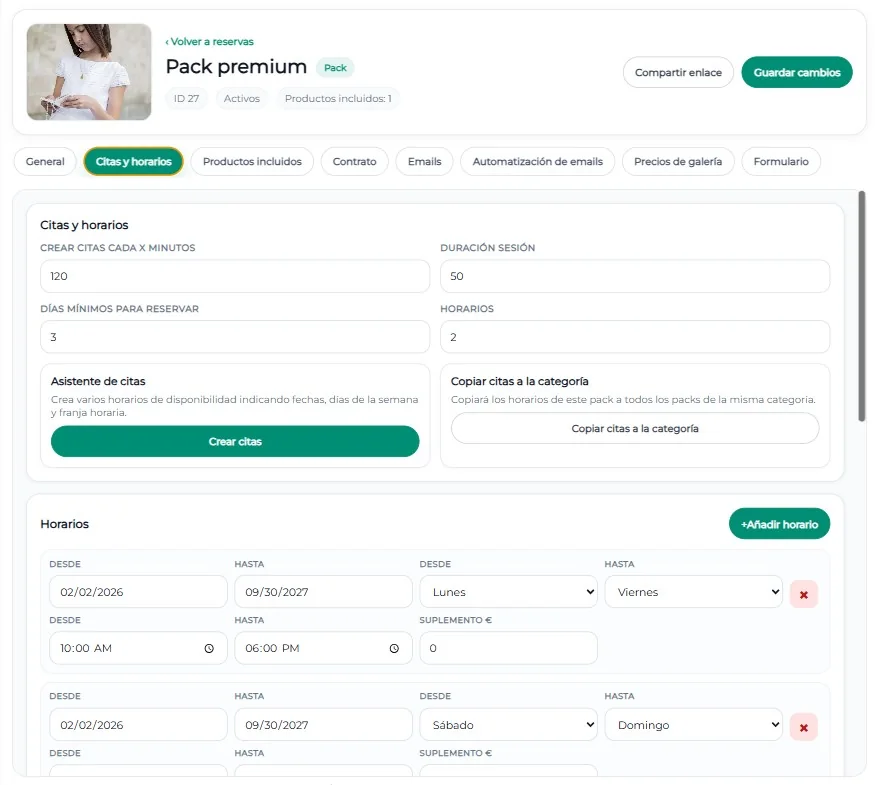Open the Domingo end-day dropdown

coord(694,725)
